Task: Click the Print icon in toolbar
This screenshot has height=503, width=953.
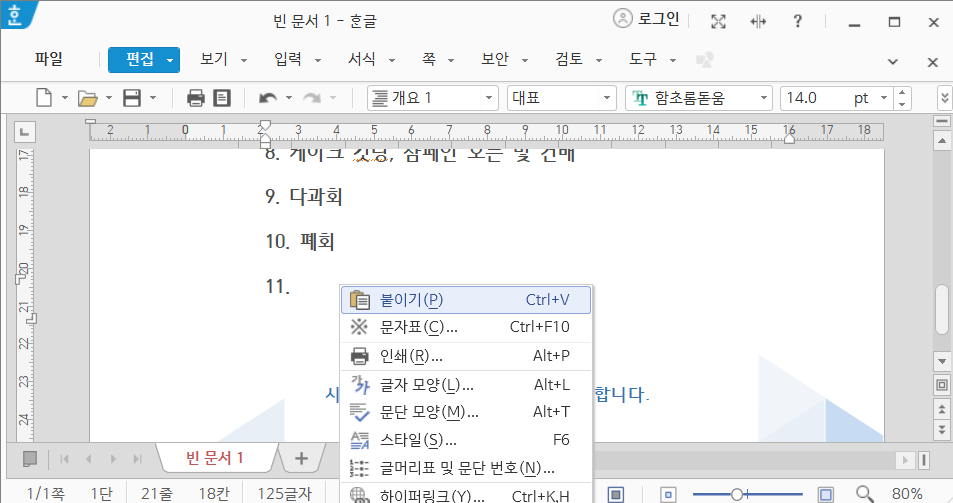Action: pos(195,98)
